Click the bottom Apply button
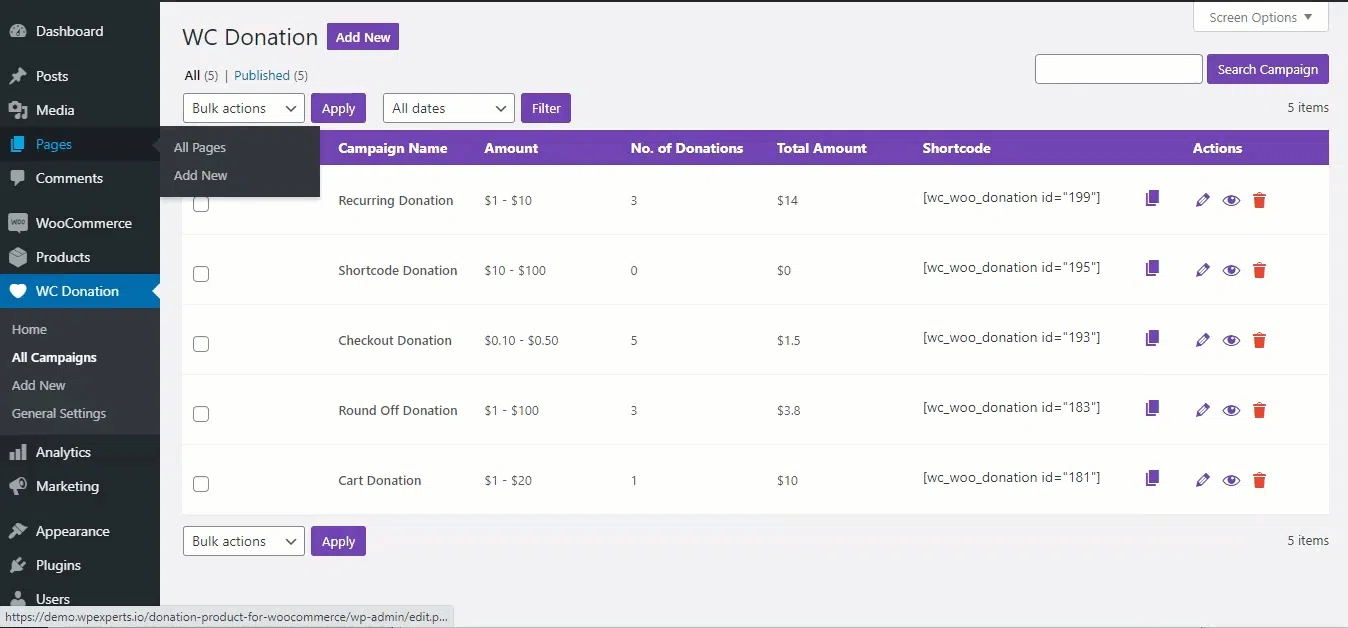1348x628 pixels. (x=338, y=541)
